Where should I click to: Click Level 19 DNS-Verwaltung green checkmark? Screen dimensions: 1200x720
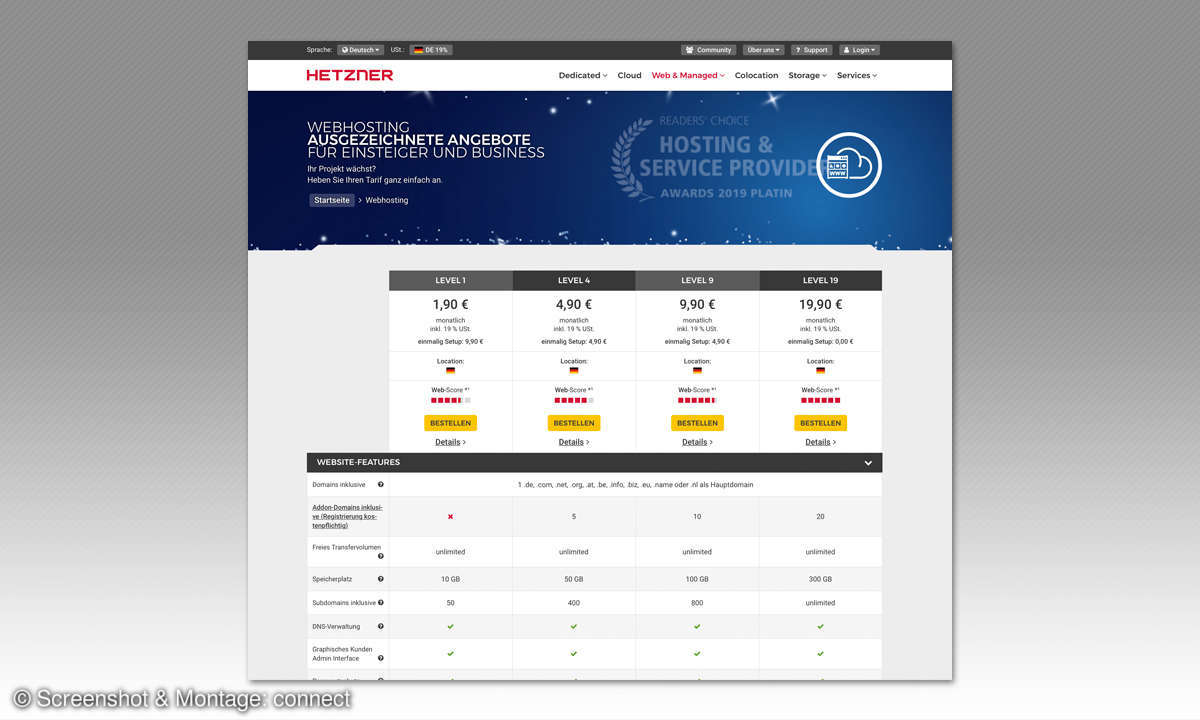pyautogui.click(x=821, y=626)
